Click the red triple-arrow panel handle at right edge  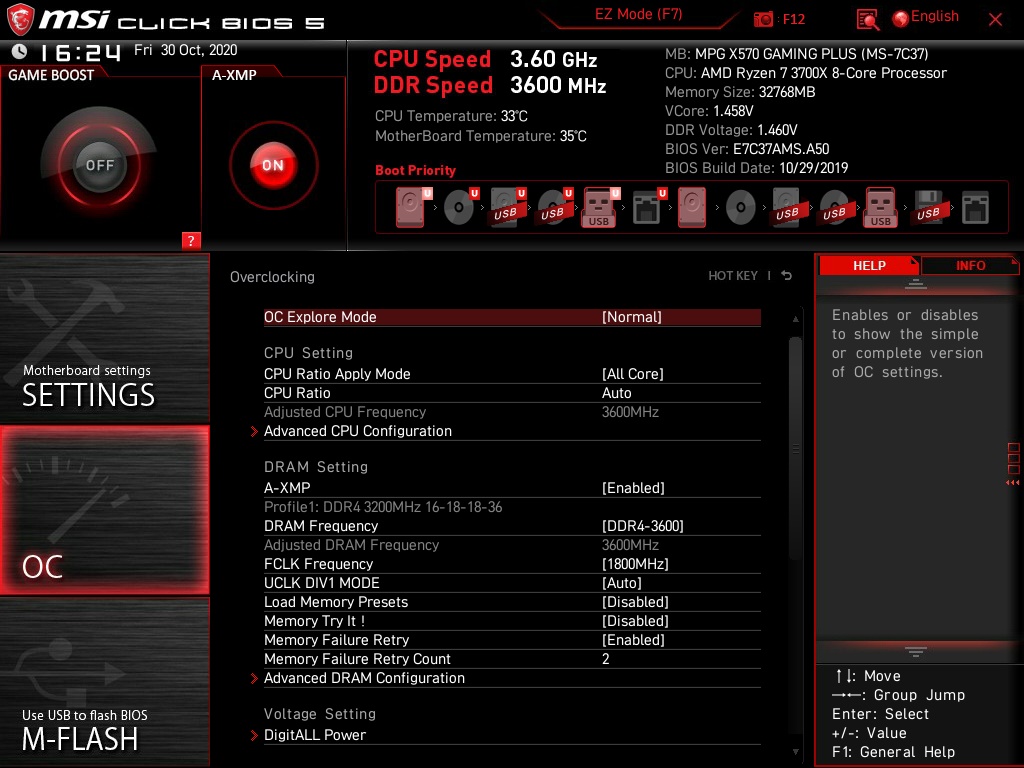tap(1013, 483)
